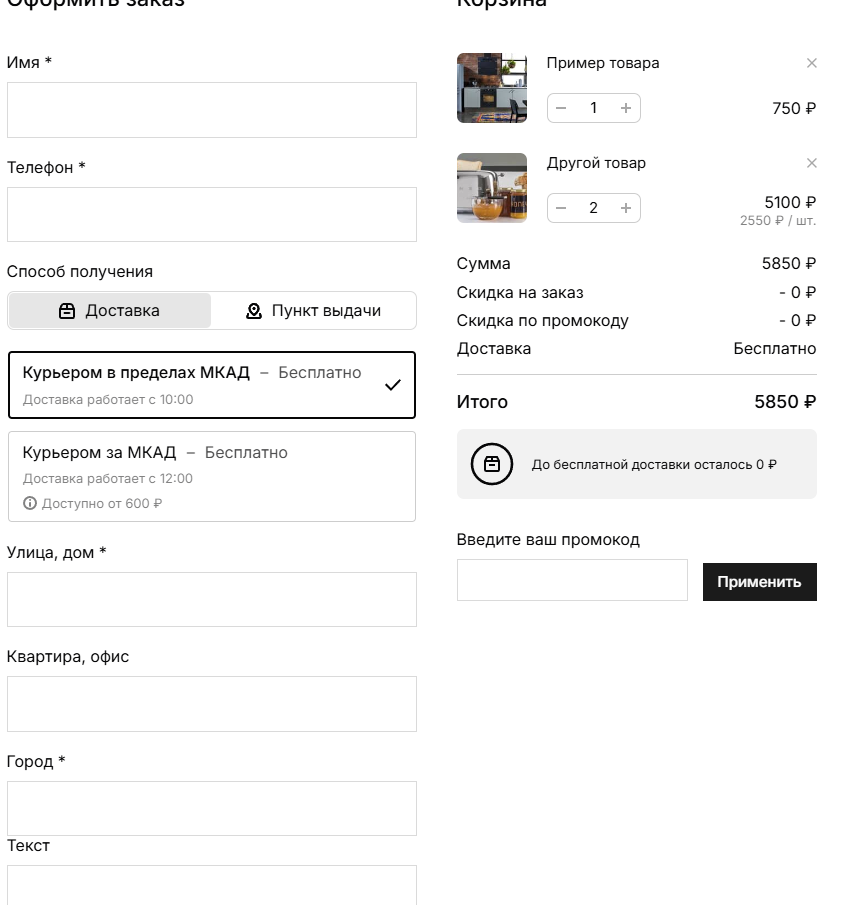Select Курьером в пределах МКАД option
845x905 pixels.
tap(211, 385)
